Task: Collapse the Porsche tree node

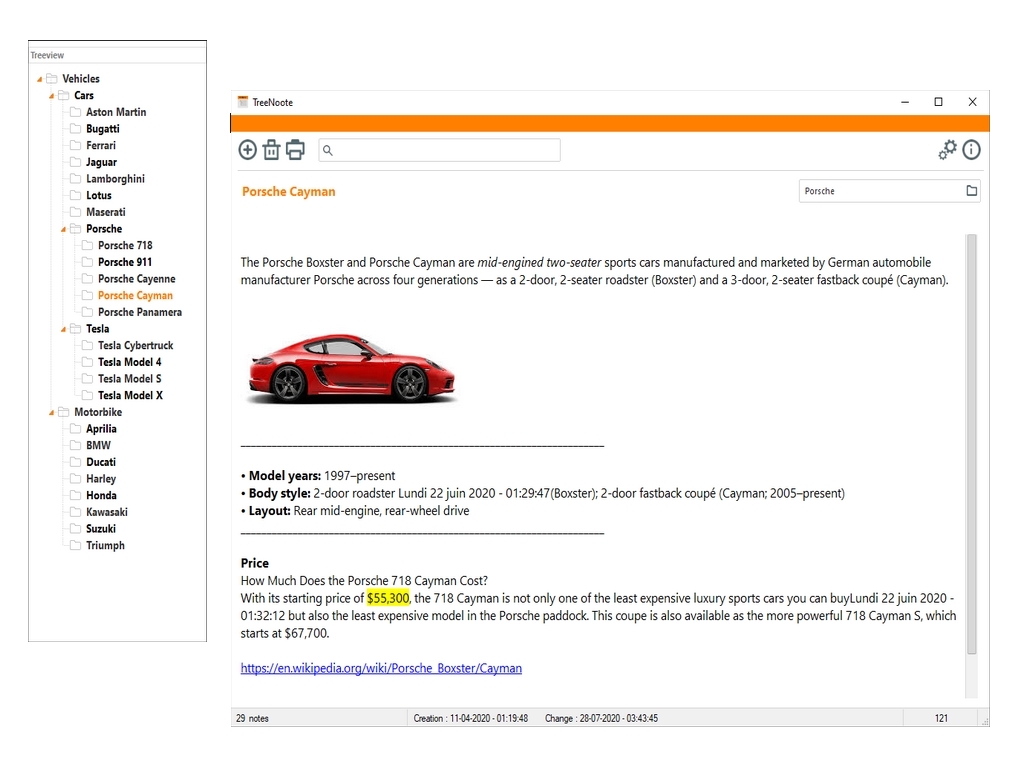Action: (63, 229)
